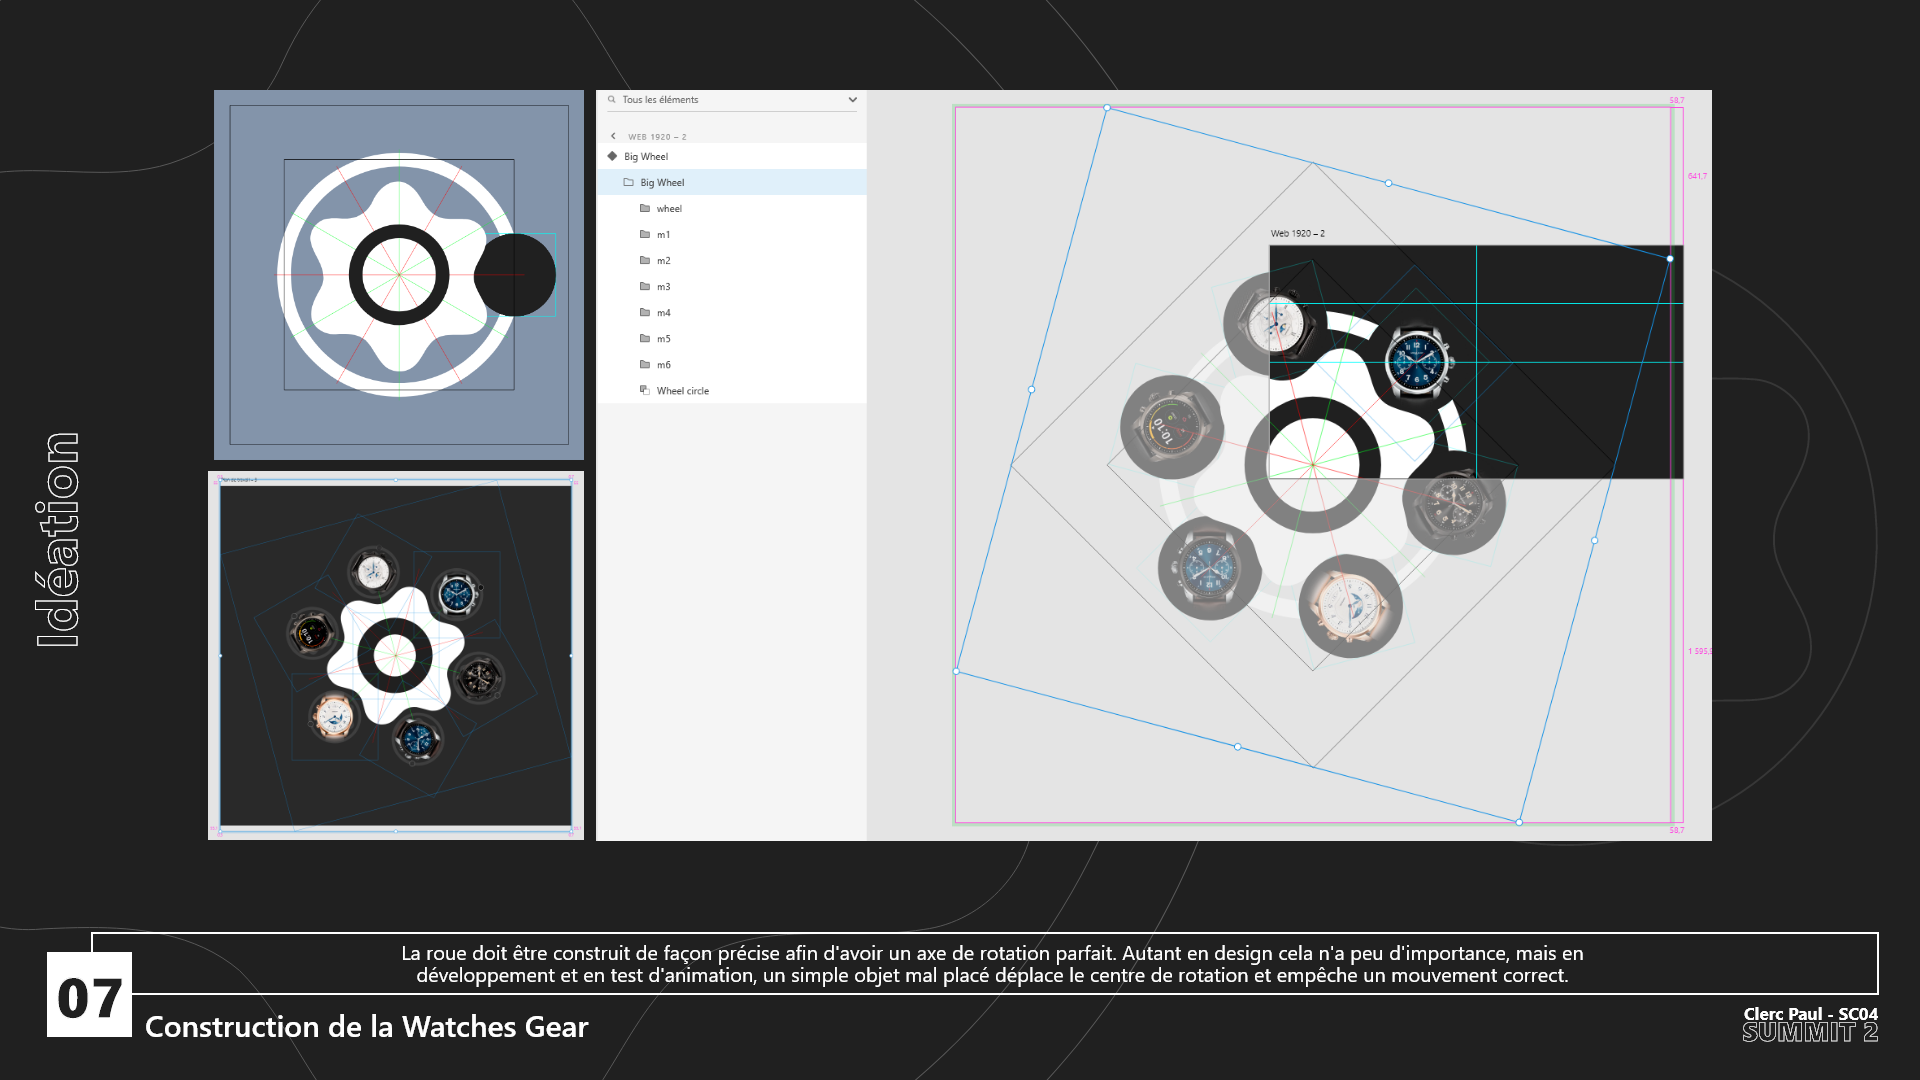This screenshot has width=1920, height=1080.
Task: Select the 'm6' layer name
Action: 663,365
